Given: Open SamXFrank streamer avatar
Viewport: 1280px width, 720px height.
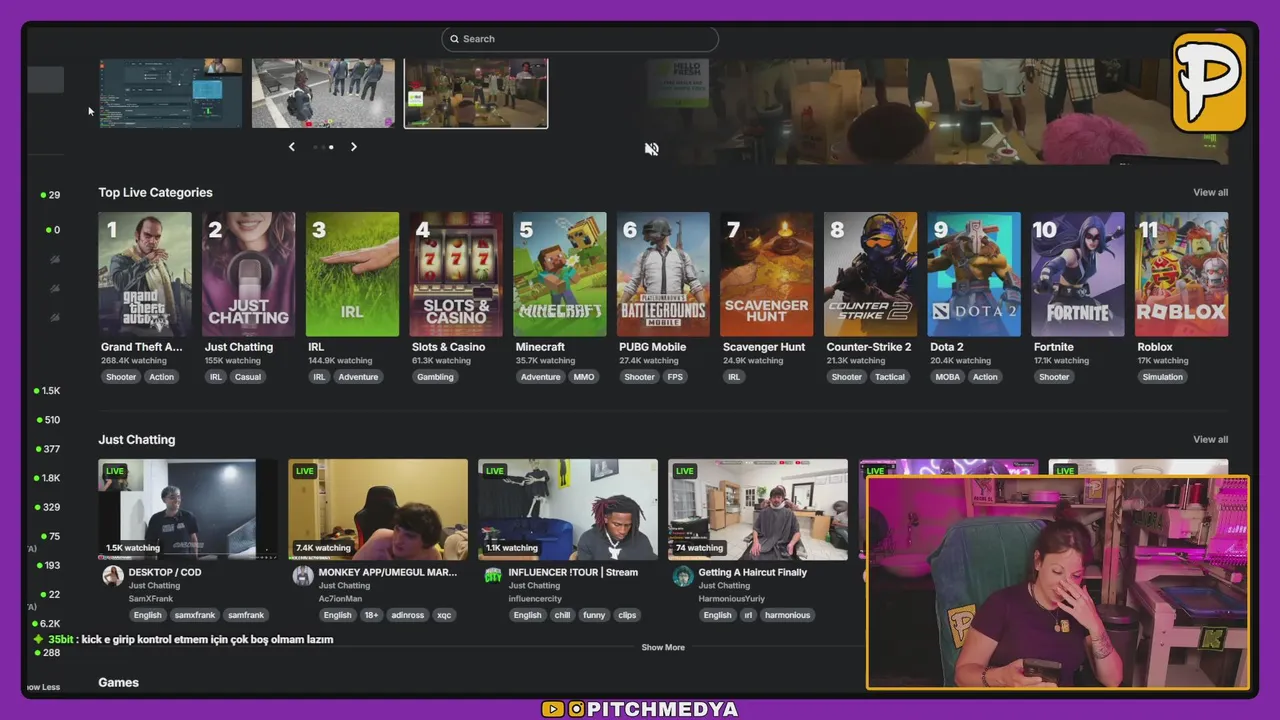Looking at the screenshot, I should 113,576.
